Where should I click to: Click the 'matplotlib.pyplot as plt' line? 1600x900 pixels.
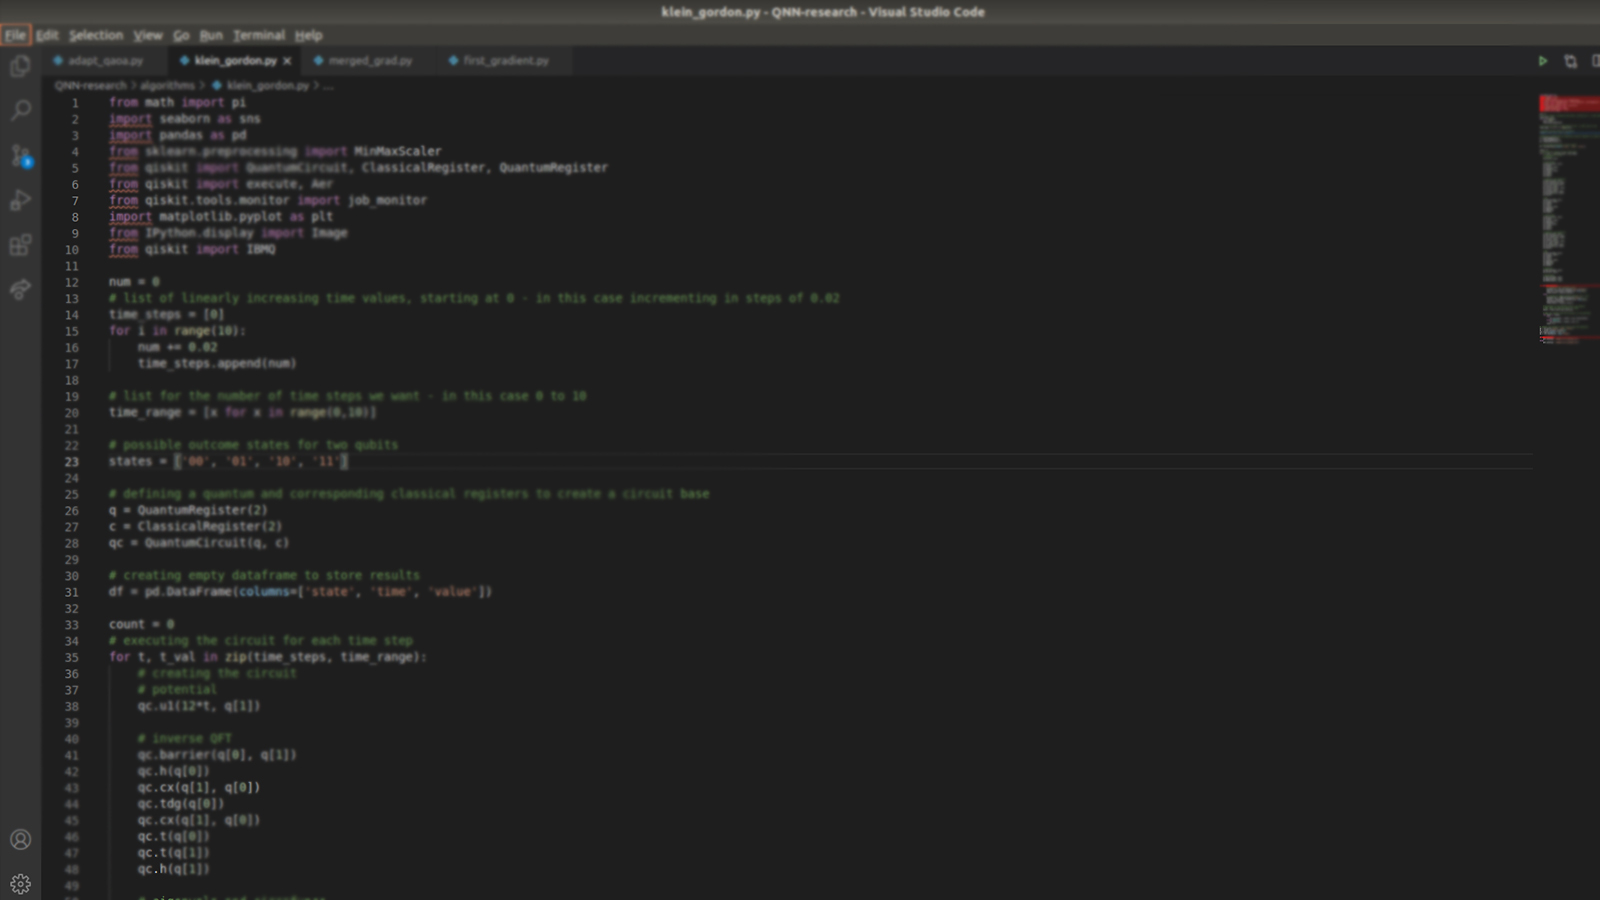coord(221,217)
